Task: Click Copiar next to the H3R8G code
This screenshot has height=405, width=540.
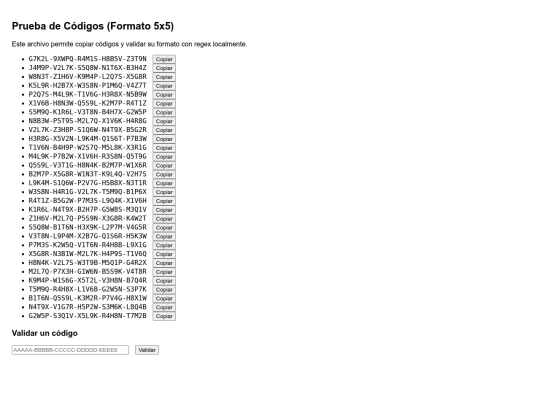Action: (164, 139)
